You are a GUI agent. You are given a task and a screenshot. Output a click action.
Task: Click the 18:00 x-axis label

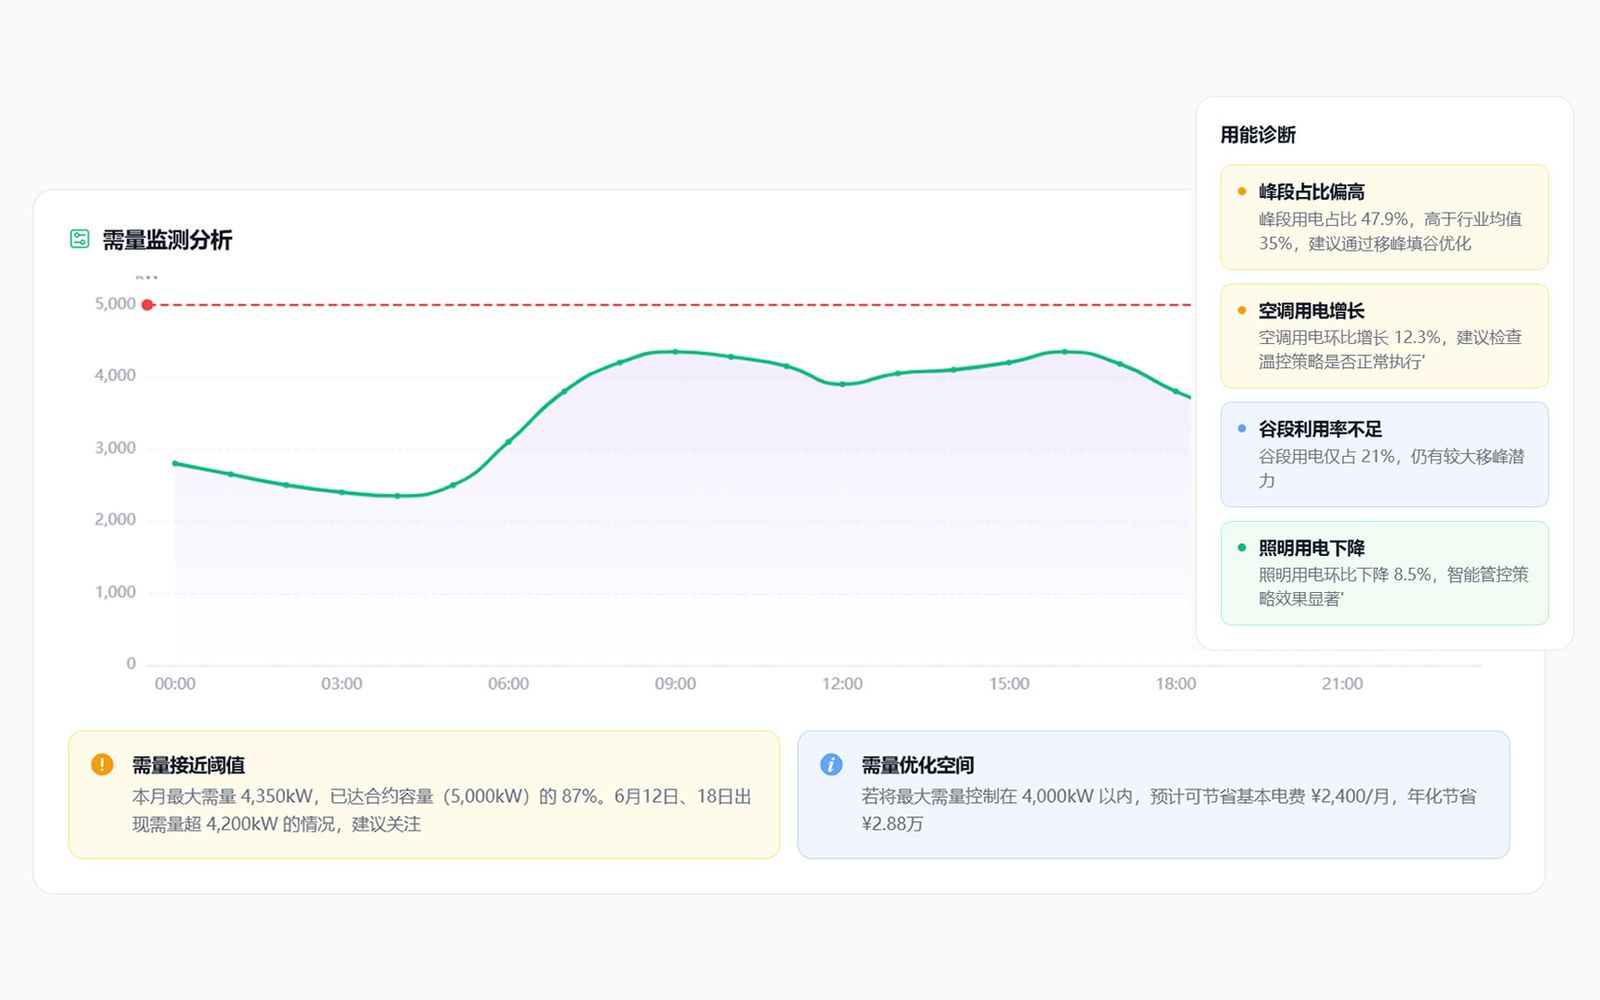point(1176,684)
